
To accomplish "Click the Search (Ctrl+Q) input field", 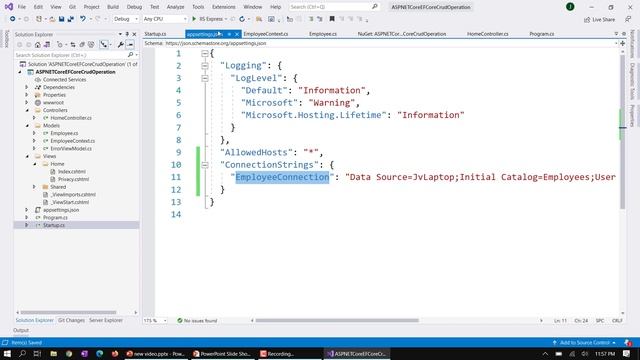I will pos(334,7).
